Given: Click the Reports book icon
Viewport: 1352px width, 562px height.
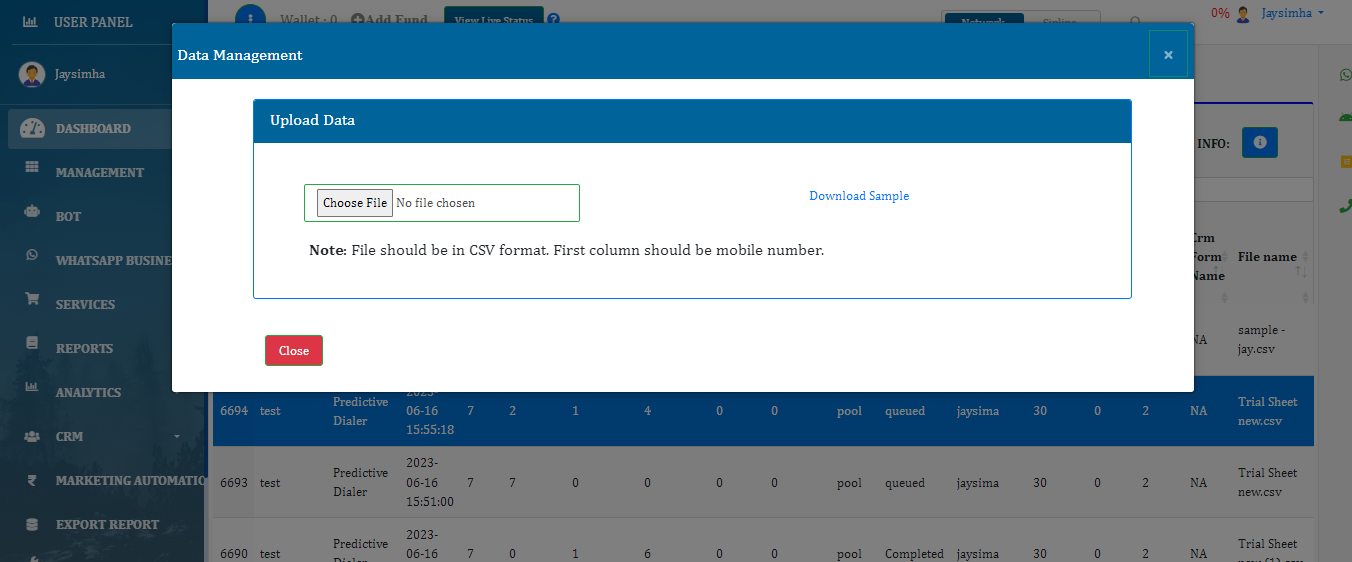Looking at the screenshot, I should 32,347.
